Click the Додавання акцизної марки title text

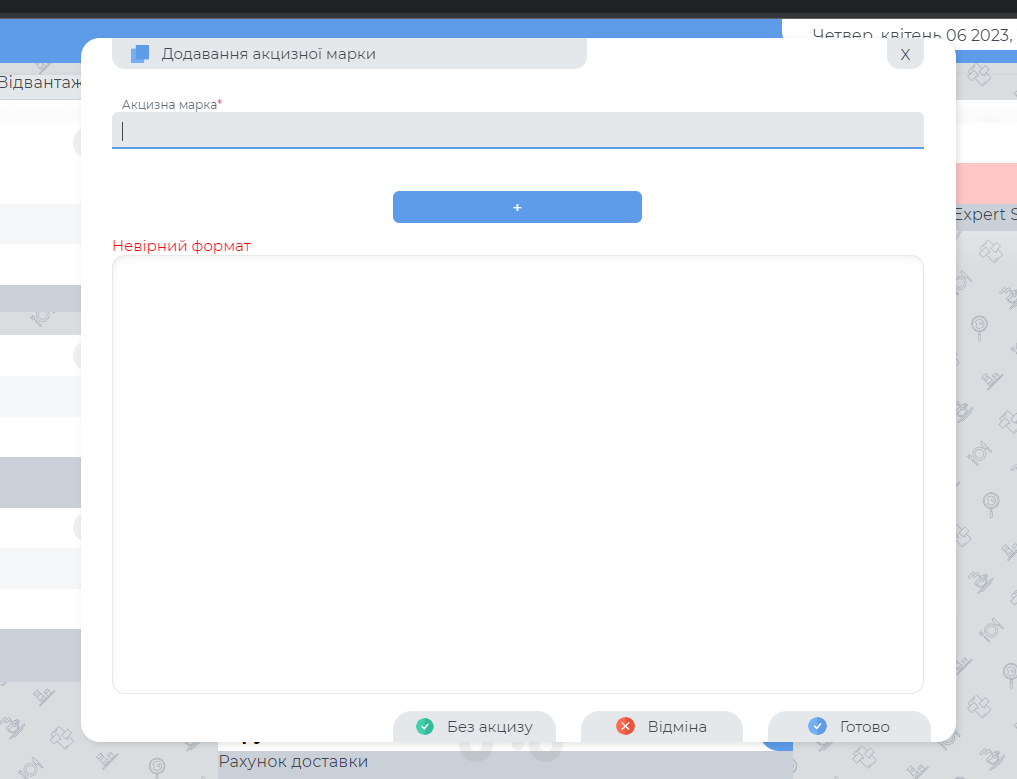click(268, 54)
